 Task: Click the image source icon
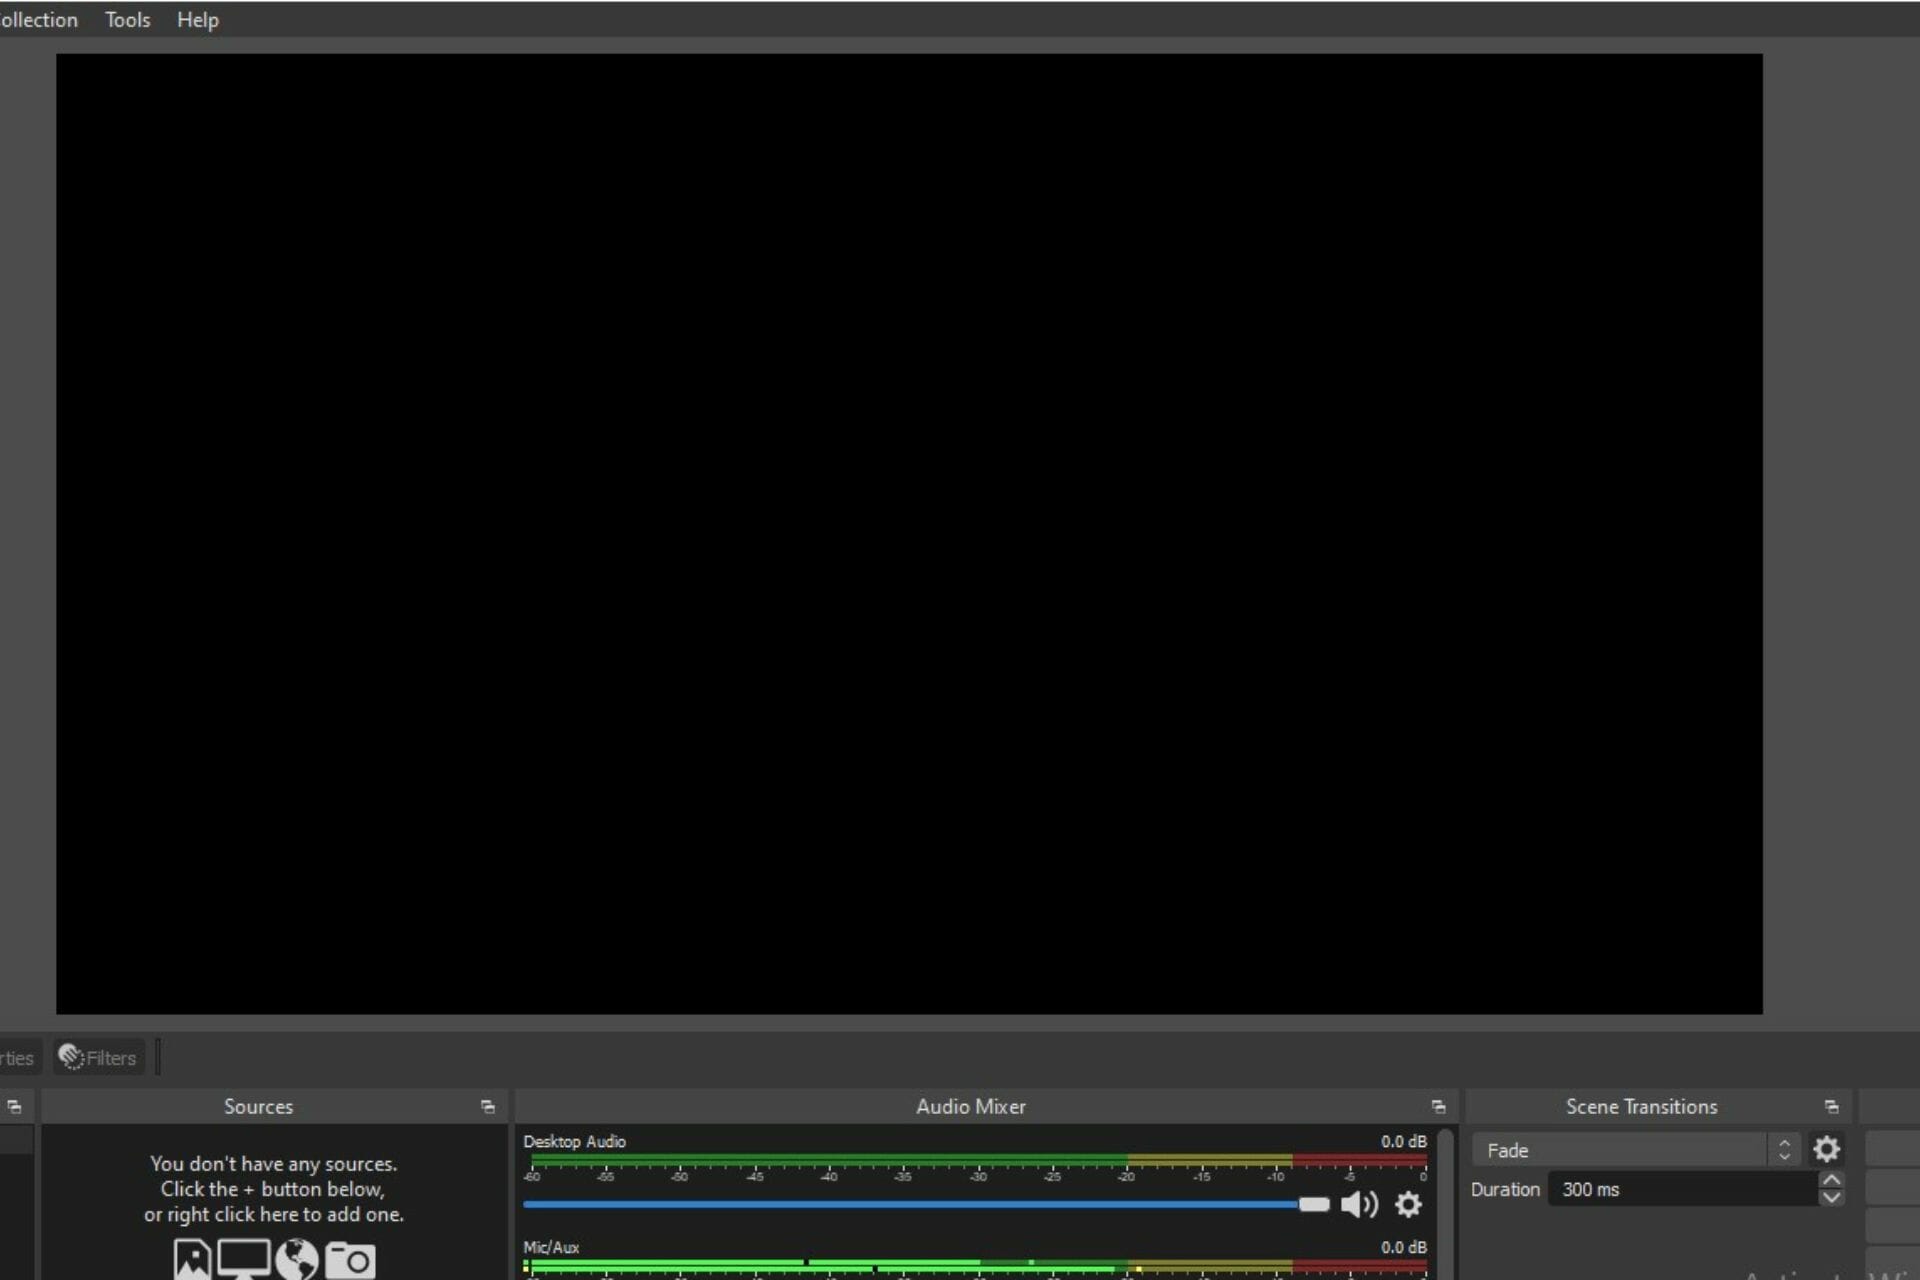[x=192, y=1259]
